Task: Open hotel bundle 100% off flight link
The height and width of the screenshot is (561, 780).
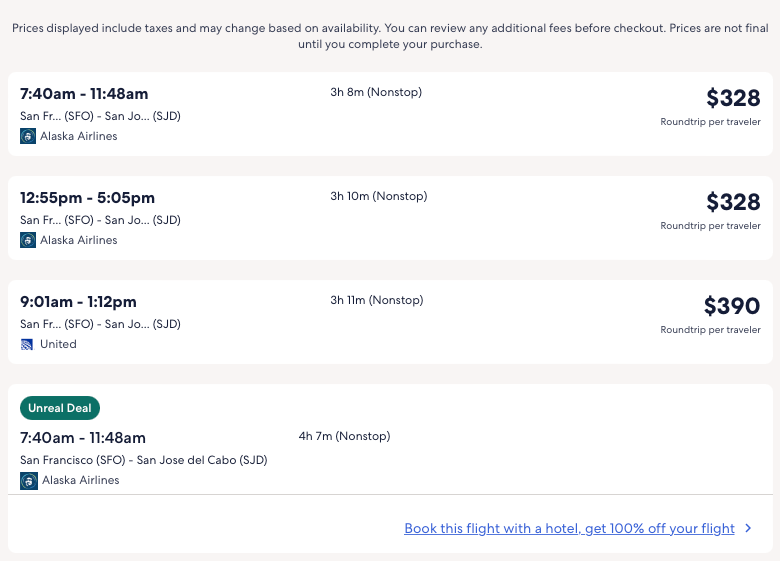Action: point(569,528)
